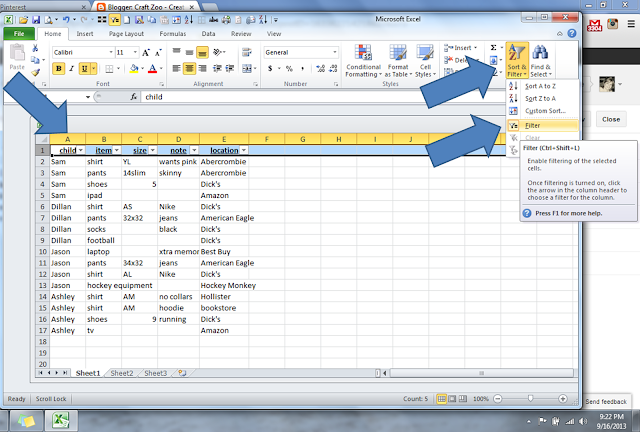Viewport: 640px width, 432px height.
Task: Toggle Bottom Align button
Action: click(202, 52)
